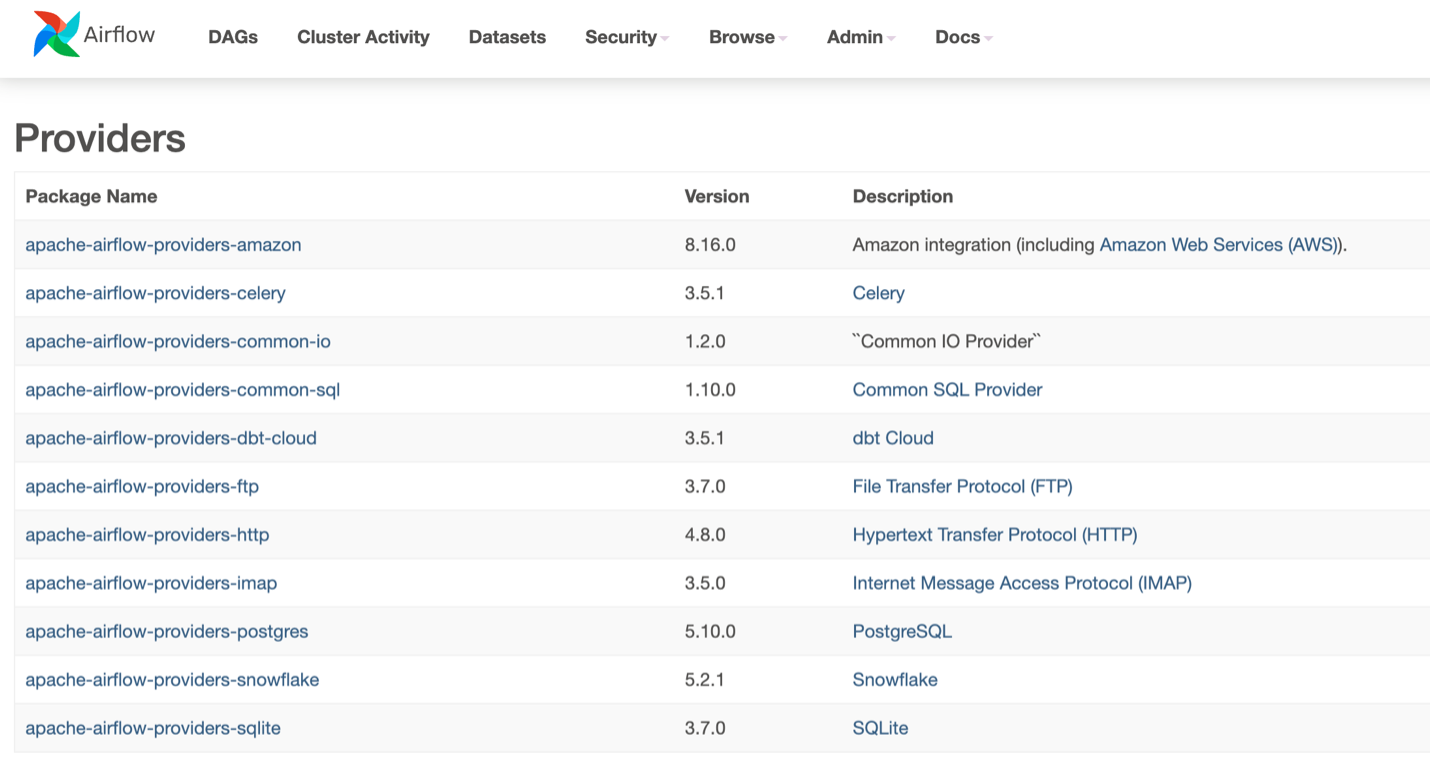The width and height of the screenshot is (1430, 757).
Task: Open the Hypertext Transfer Protocol (HTTP) link
Action: 994,534
